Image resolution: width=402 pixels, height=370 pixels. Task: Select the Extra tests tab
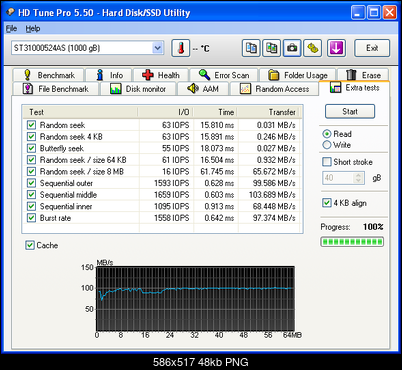coord(354,88)
